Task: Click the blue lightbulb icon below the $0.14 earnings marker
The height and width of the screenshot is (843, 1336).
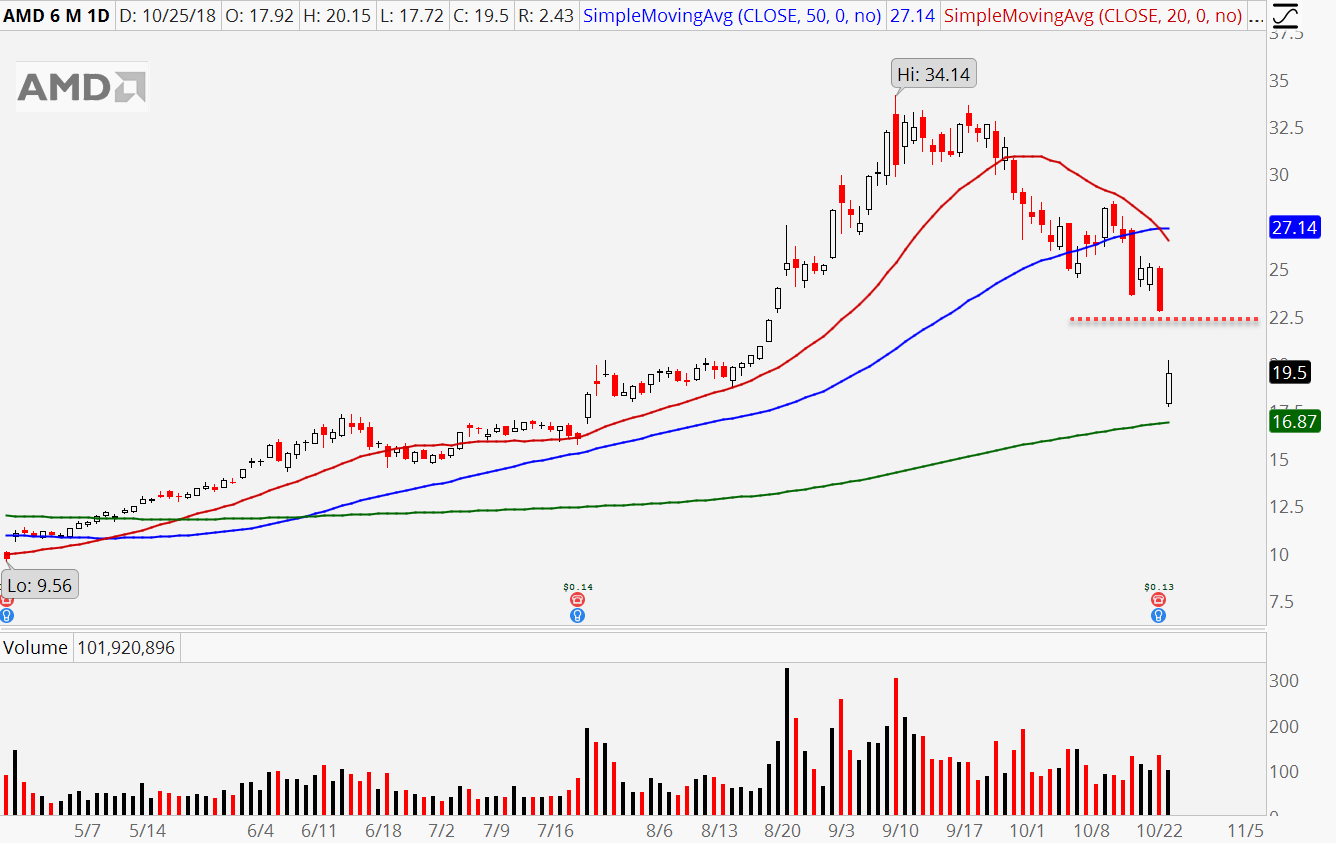Action: click(x=577, y=615)
